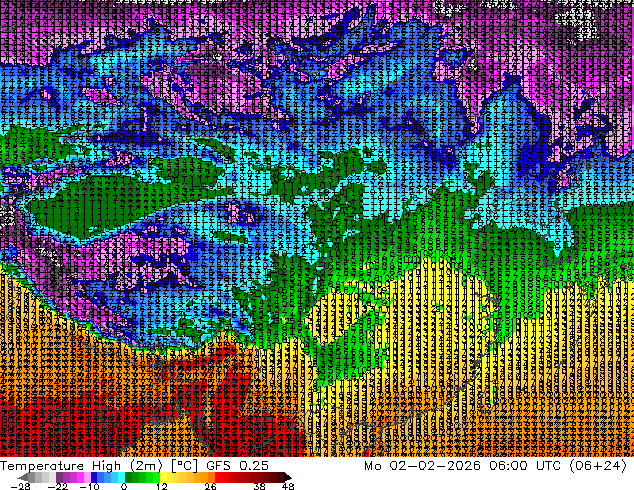Click the 0 legend scale value
The image size is (634, 490).
(x=124, y=486)
